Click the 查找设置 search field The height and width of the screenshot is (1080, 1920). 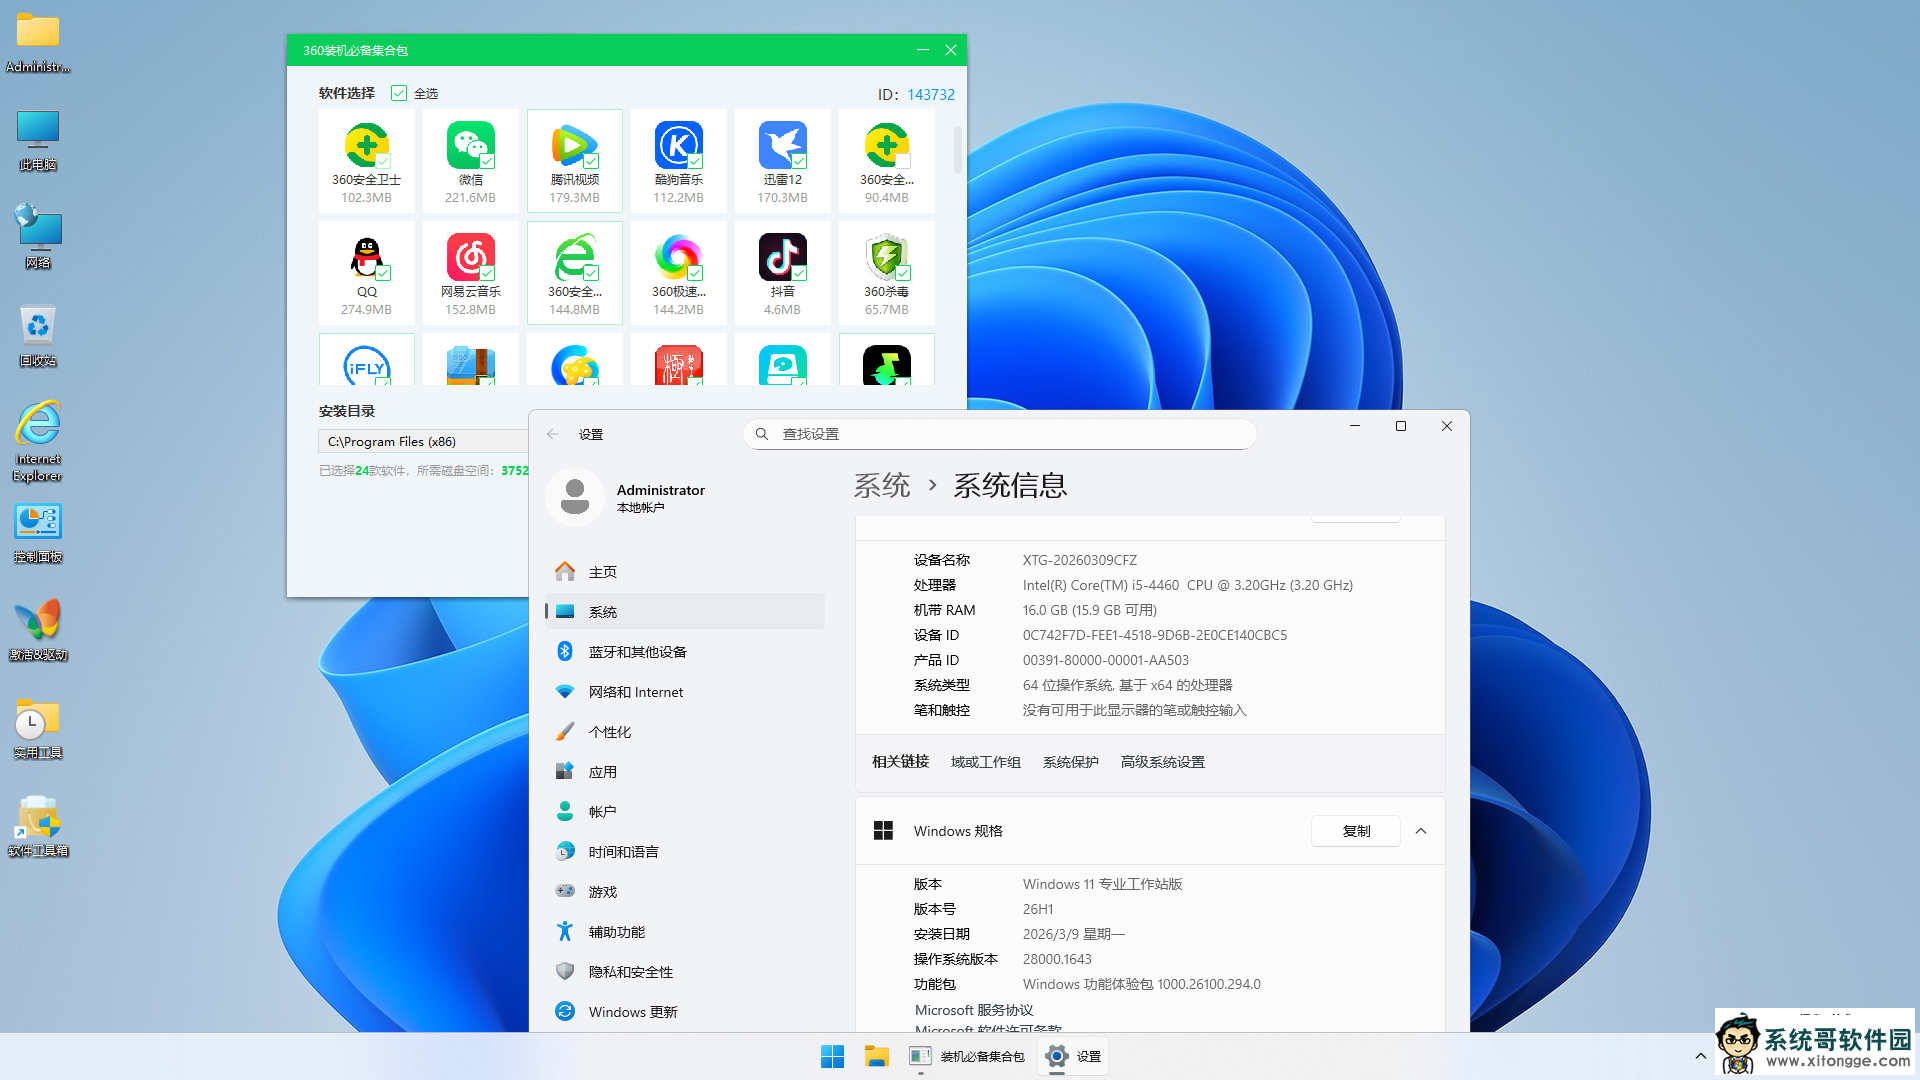point(1000,434)
